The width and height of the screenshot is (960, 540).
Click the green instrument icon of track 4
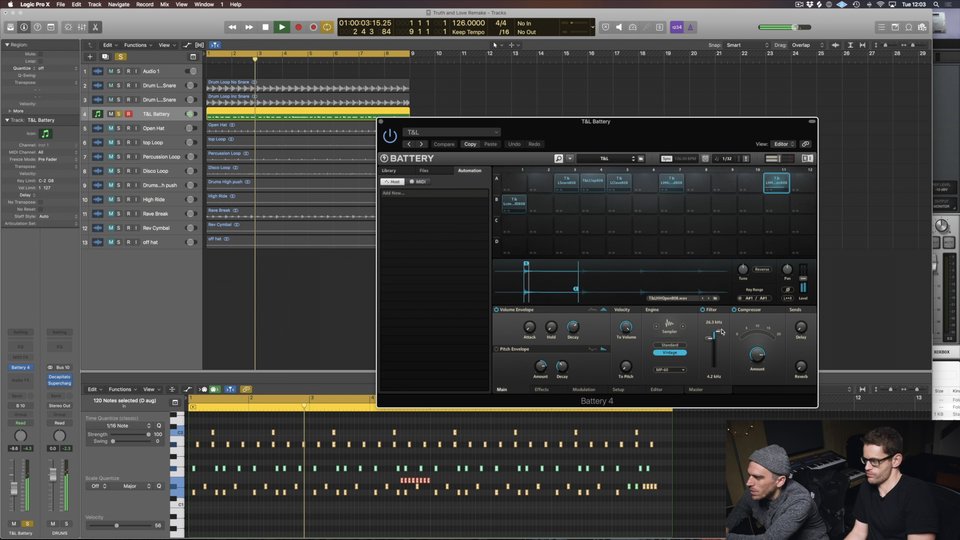pos(97,114)
